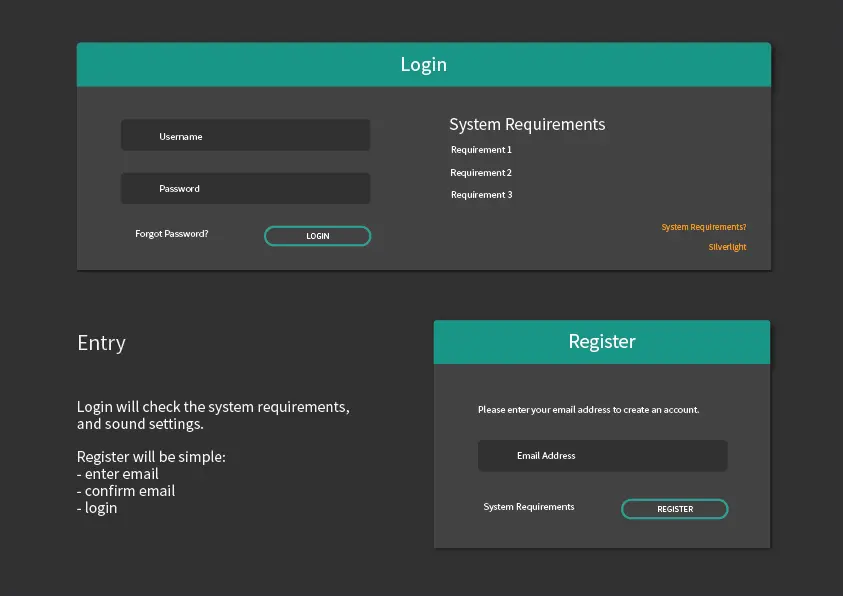Follow the Silverlight link
The width and height of the screenshot is (843, 596).
click(727, 247)
